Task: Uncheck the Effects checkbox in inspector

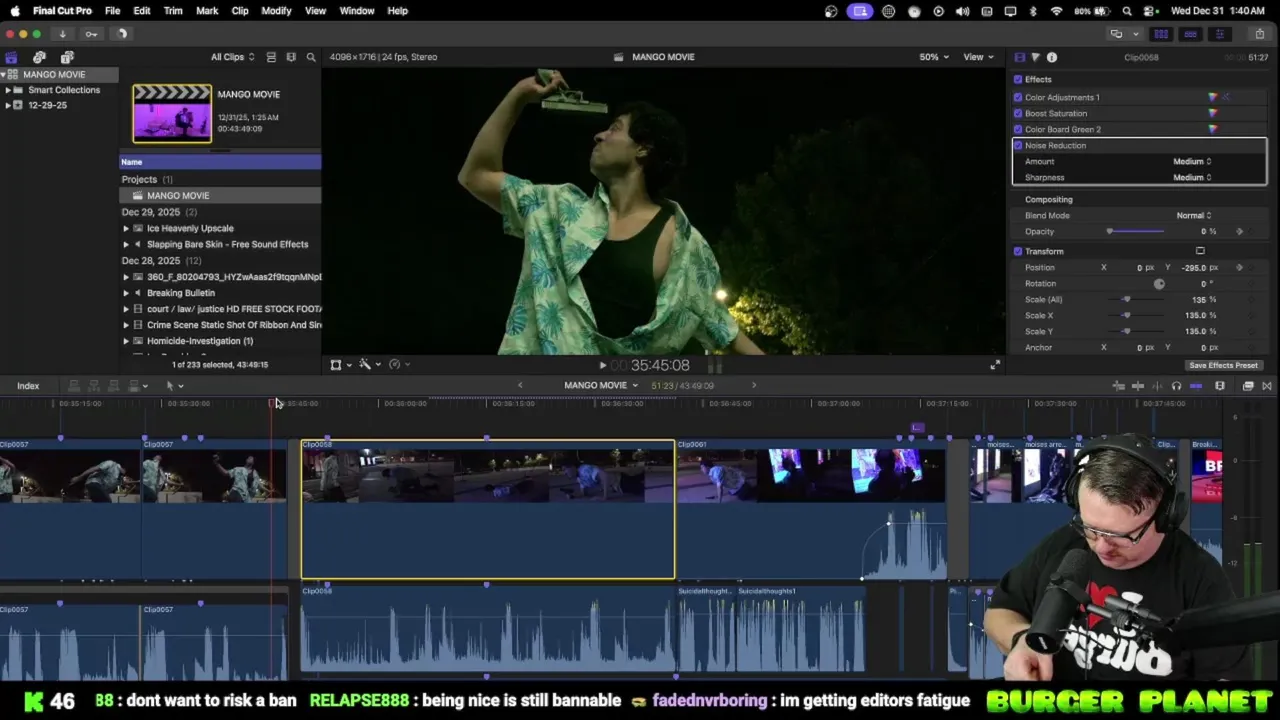Action: point(1018,79)
